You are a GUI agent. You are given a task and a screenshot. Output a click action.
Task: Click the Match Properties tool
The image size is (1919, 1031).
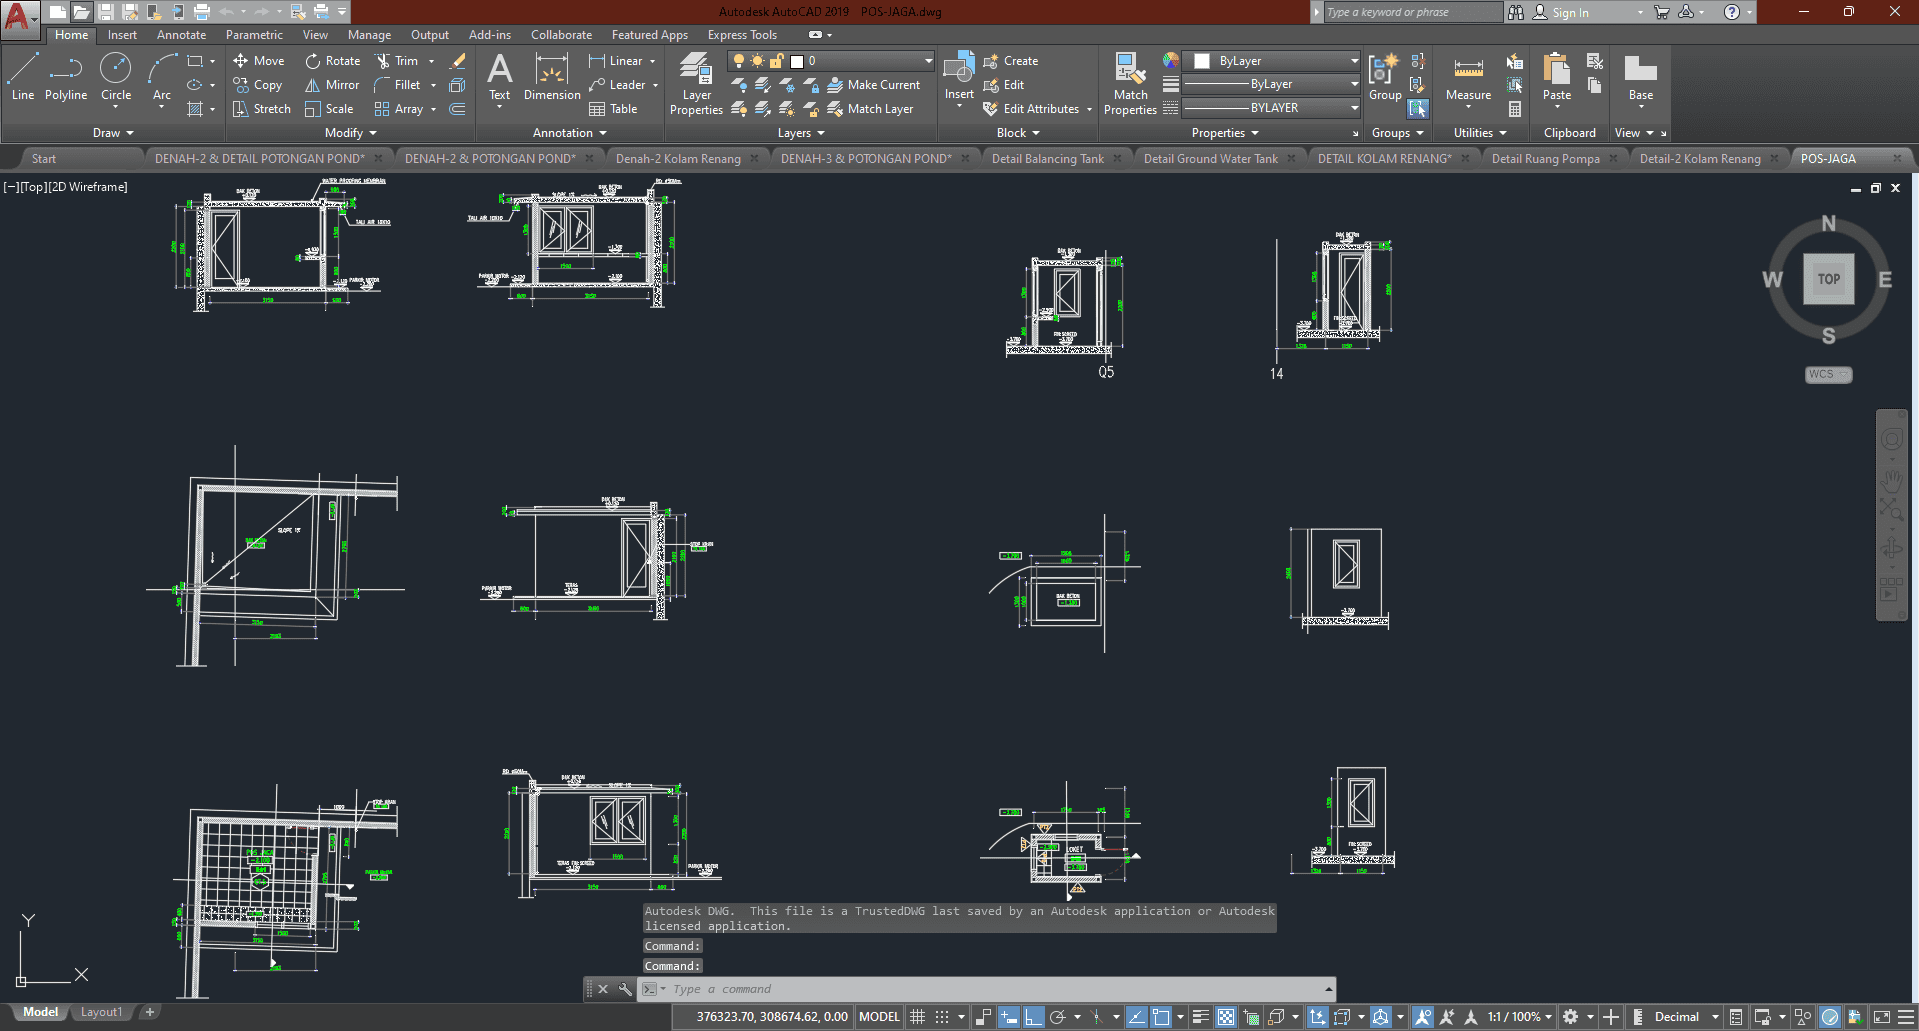(1130, 84)
